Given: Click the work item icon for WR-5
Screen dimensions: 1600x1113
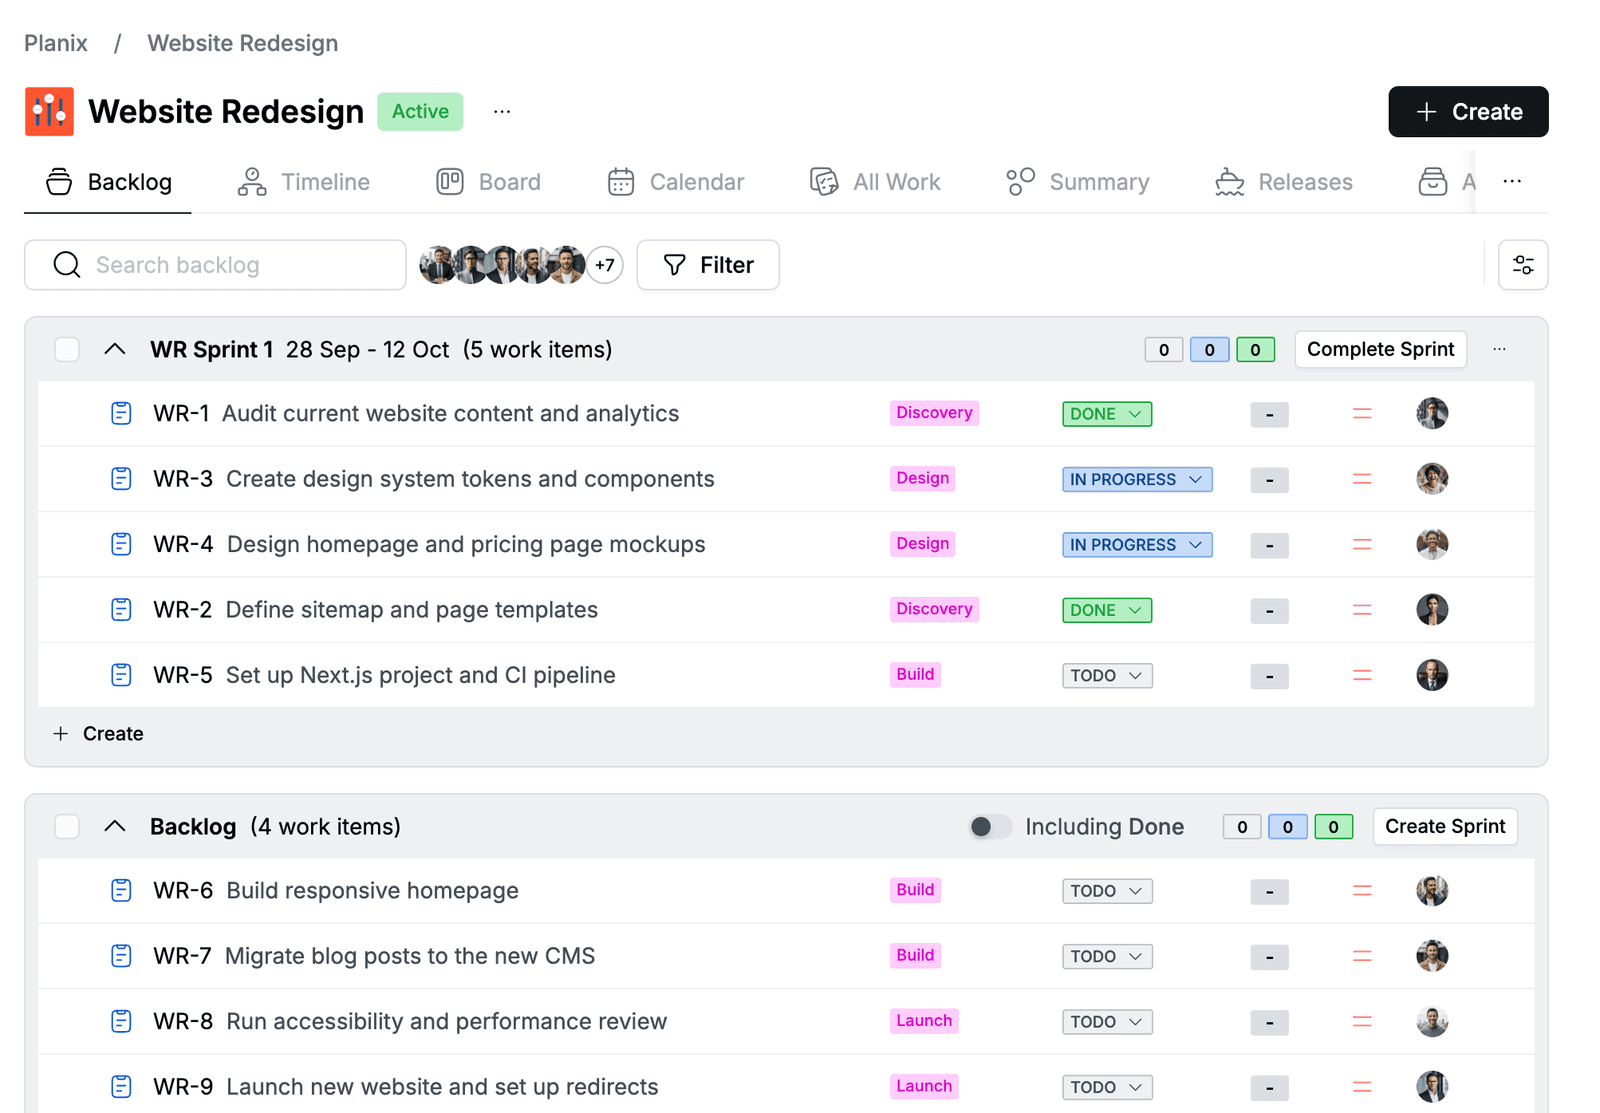Looking at the screenshot, I should click(121, 675).
